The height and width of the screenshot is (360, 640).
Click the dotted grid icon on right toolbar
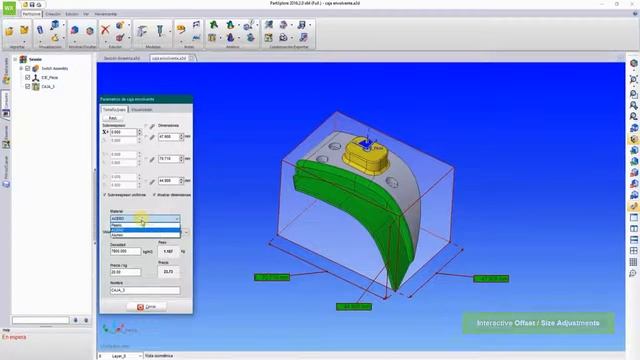click(x=633, y=262)
